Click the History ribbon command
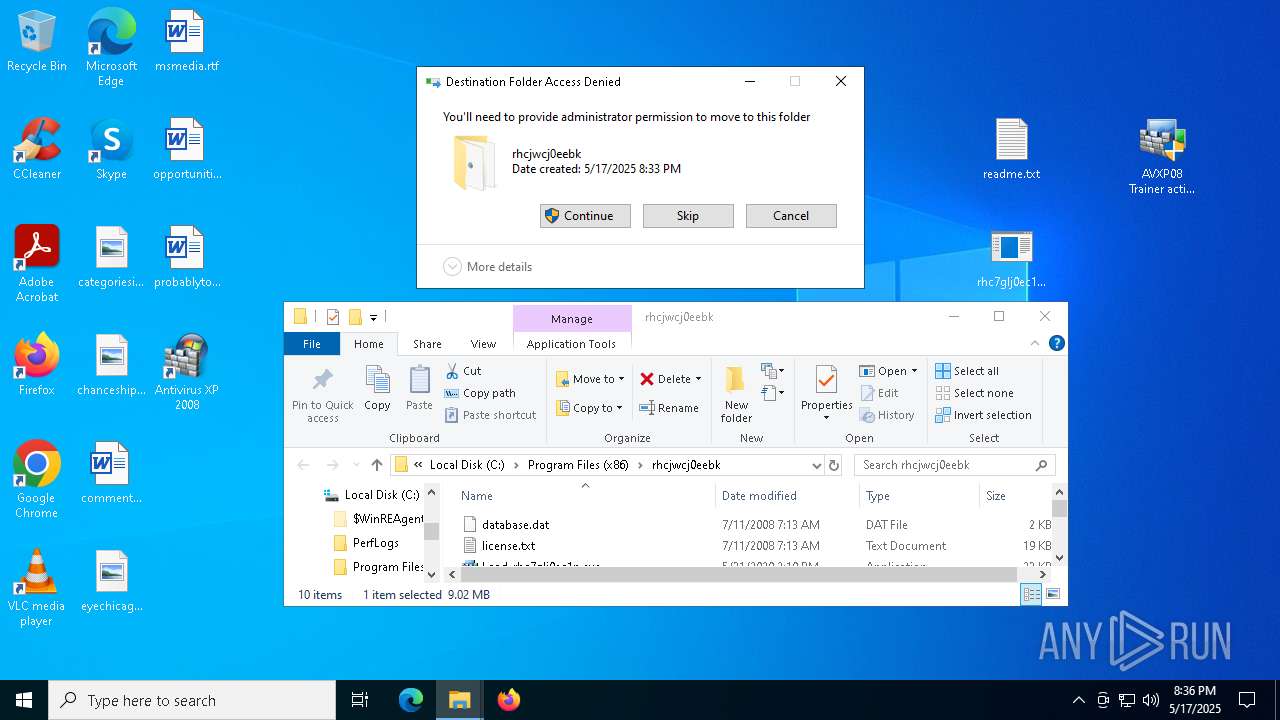The height and width of the screenshot is (720, 1280). pyautogui.click(x=887, y=415)
